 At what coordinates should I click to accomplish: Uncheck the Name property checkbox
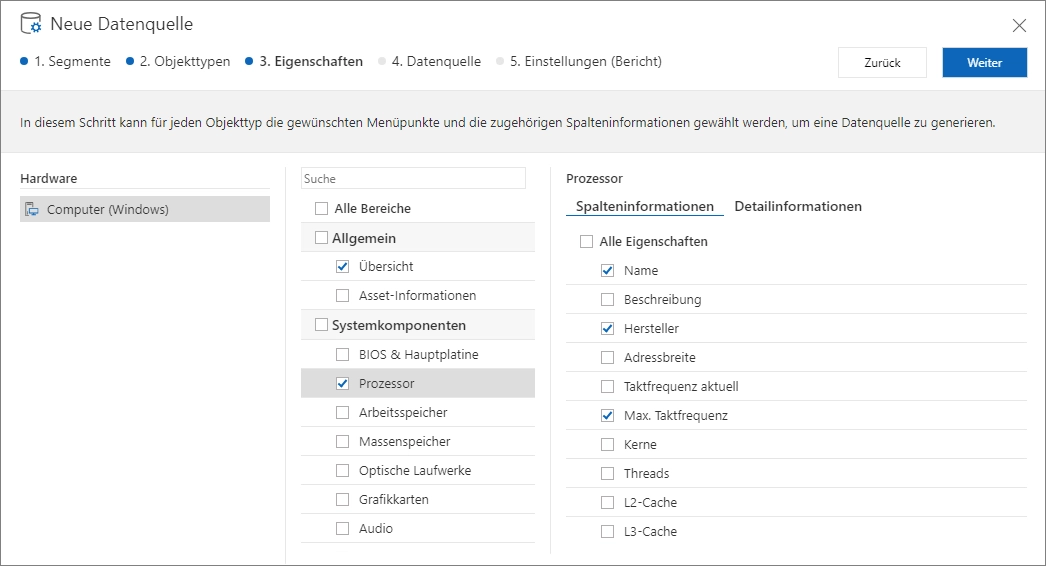[x=607, y=270]
